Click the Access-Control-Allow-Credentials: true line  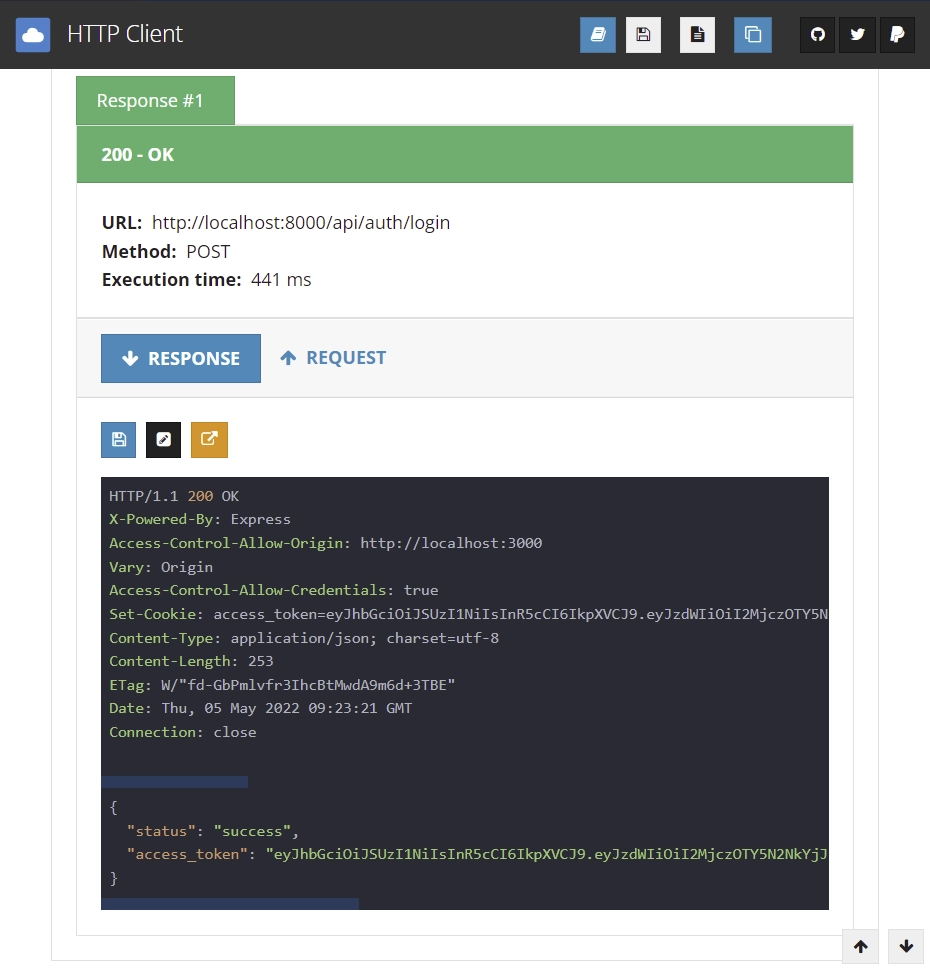click(x=273, y=590)
